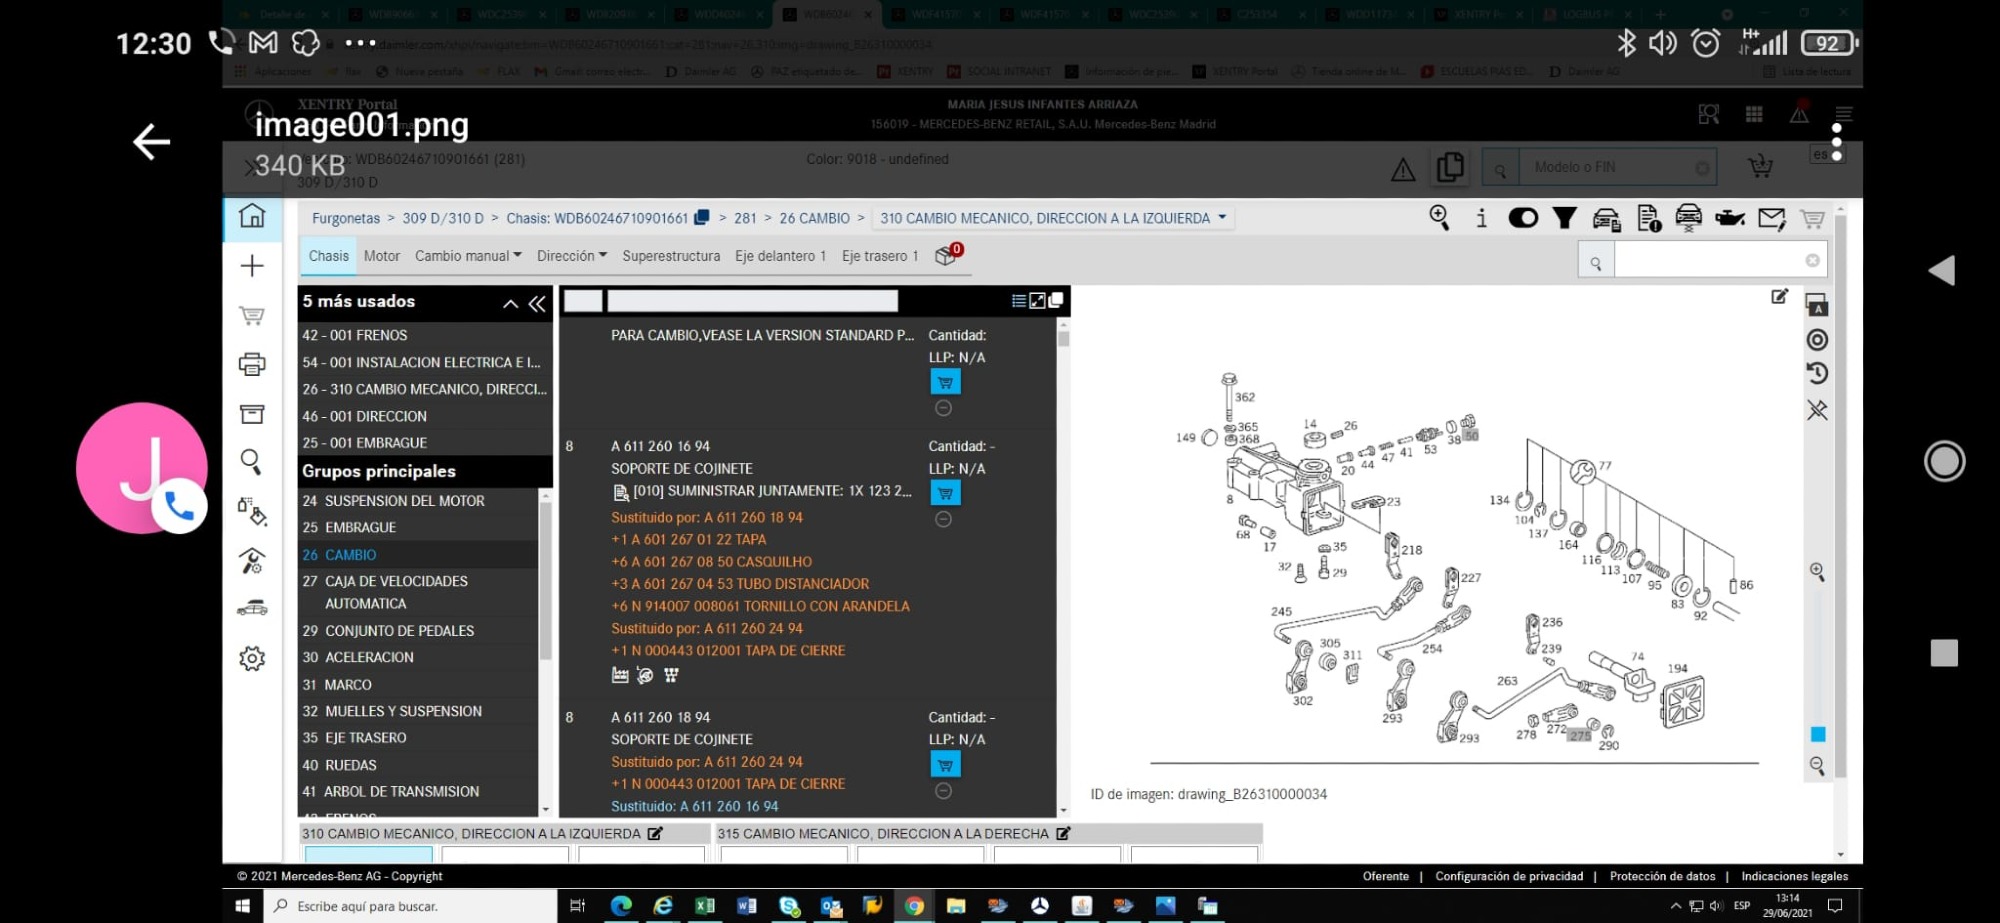Open the package icon with 0 badge
Viewport: 2000px width, 923px height.
[x=947, y=255]
